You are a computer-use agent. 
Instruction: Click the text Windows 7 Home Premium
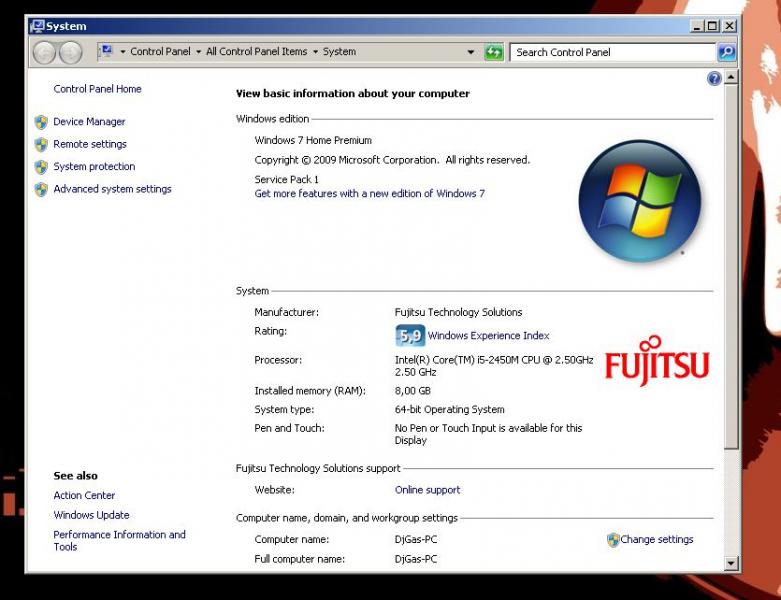click(313, 140)
